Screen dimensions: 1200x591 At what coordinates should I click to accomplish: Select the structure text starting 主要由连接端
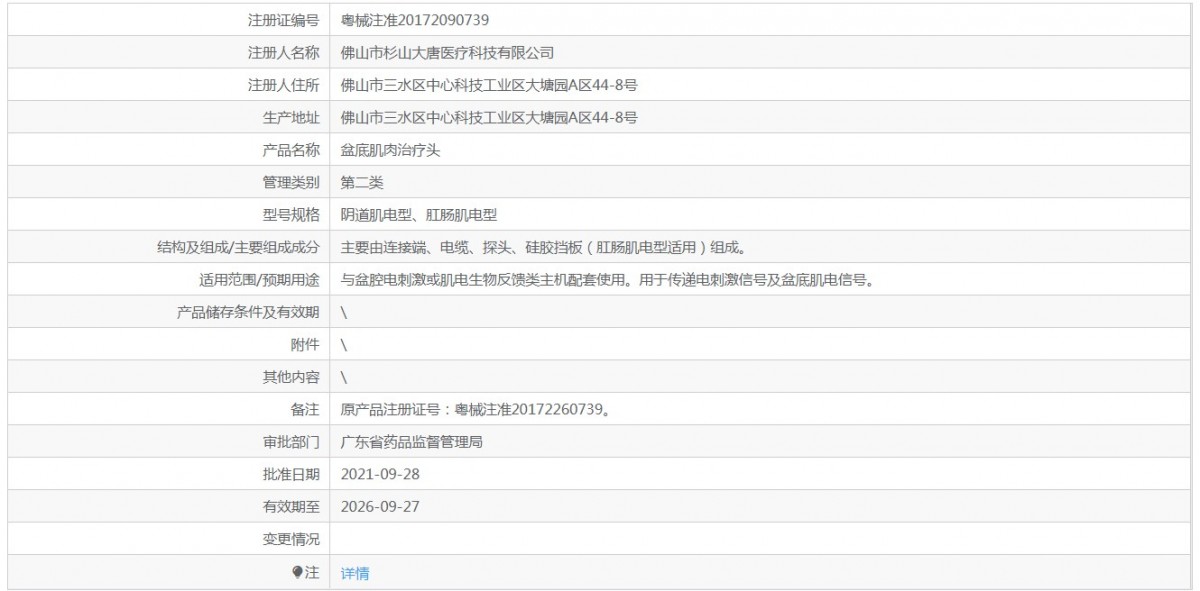[543, 247]
